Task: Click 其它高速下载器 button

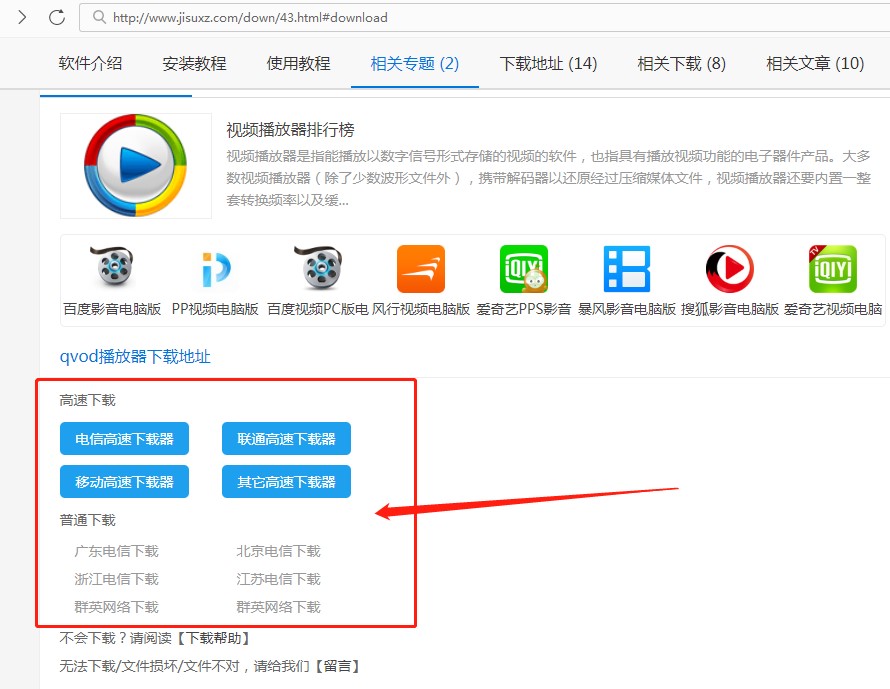Action: 286,482
